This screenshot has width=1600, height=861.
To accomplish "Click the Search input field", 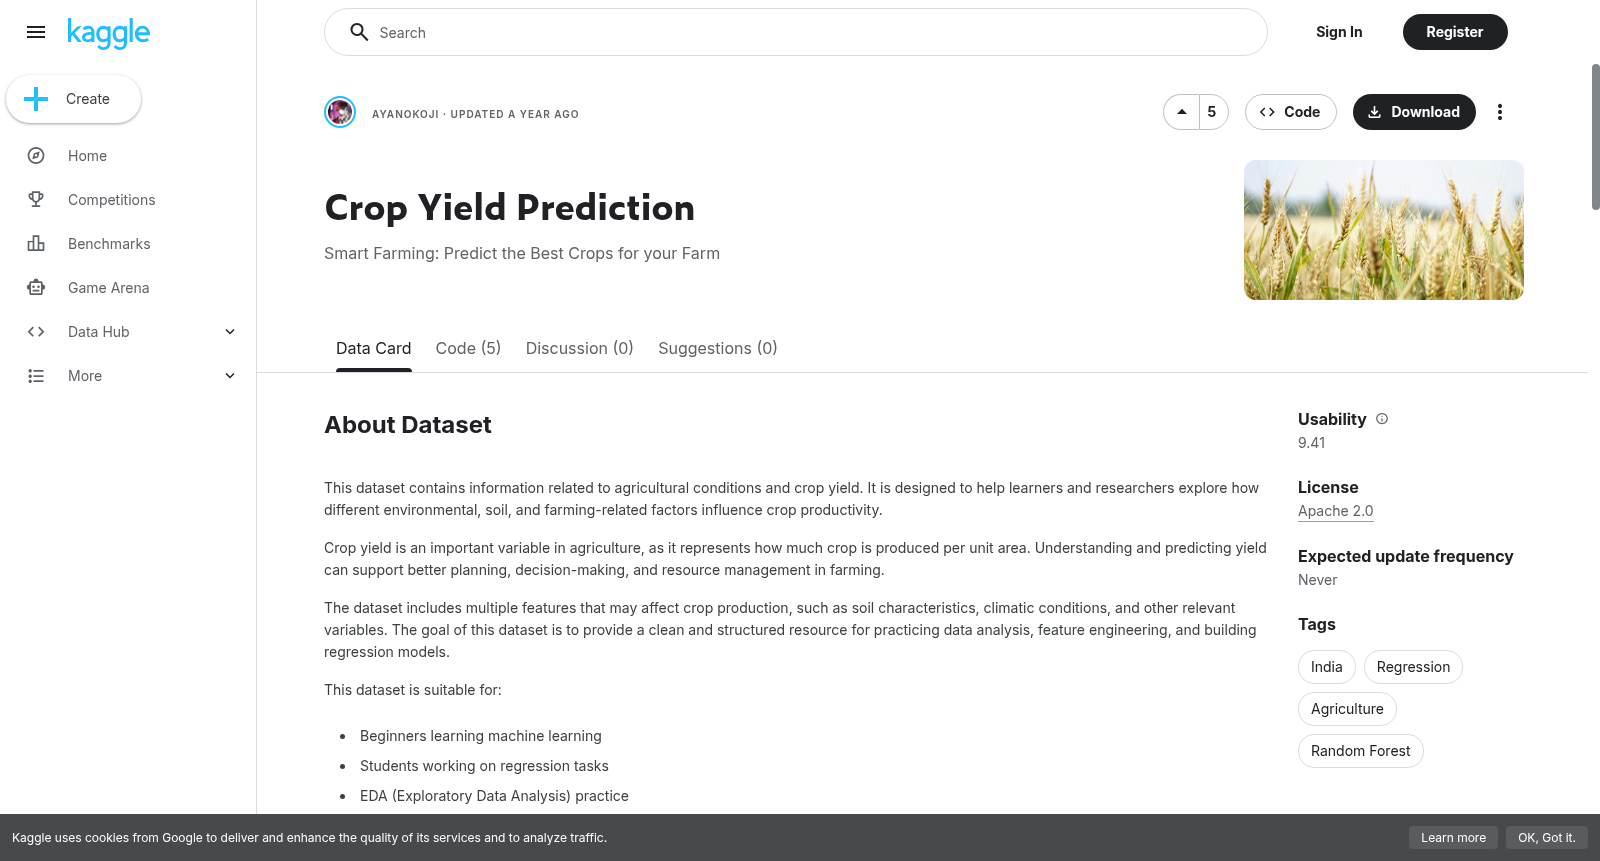I will (x=796, y=32).
